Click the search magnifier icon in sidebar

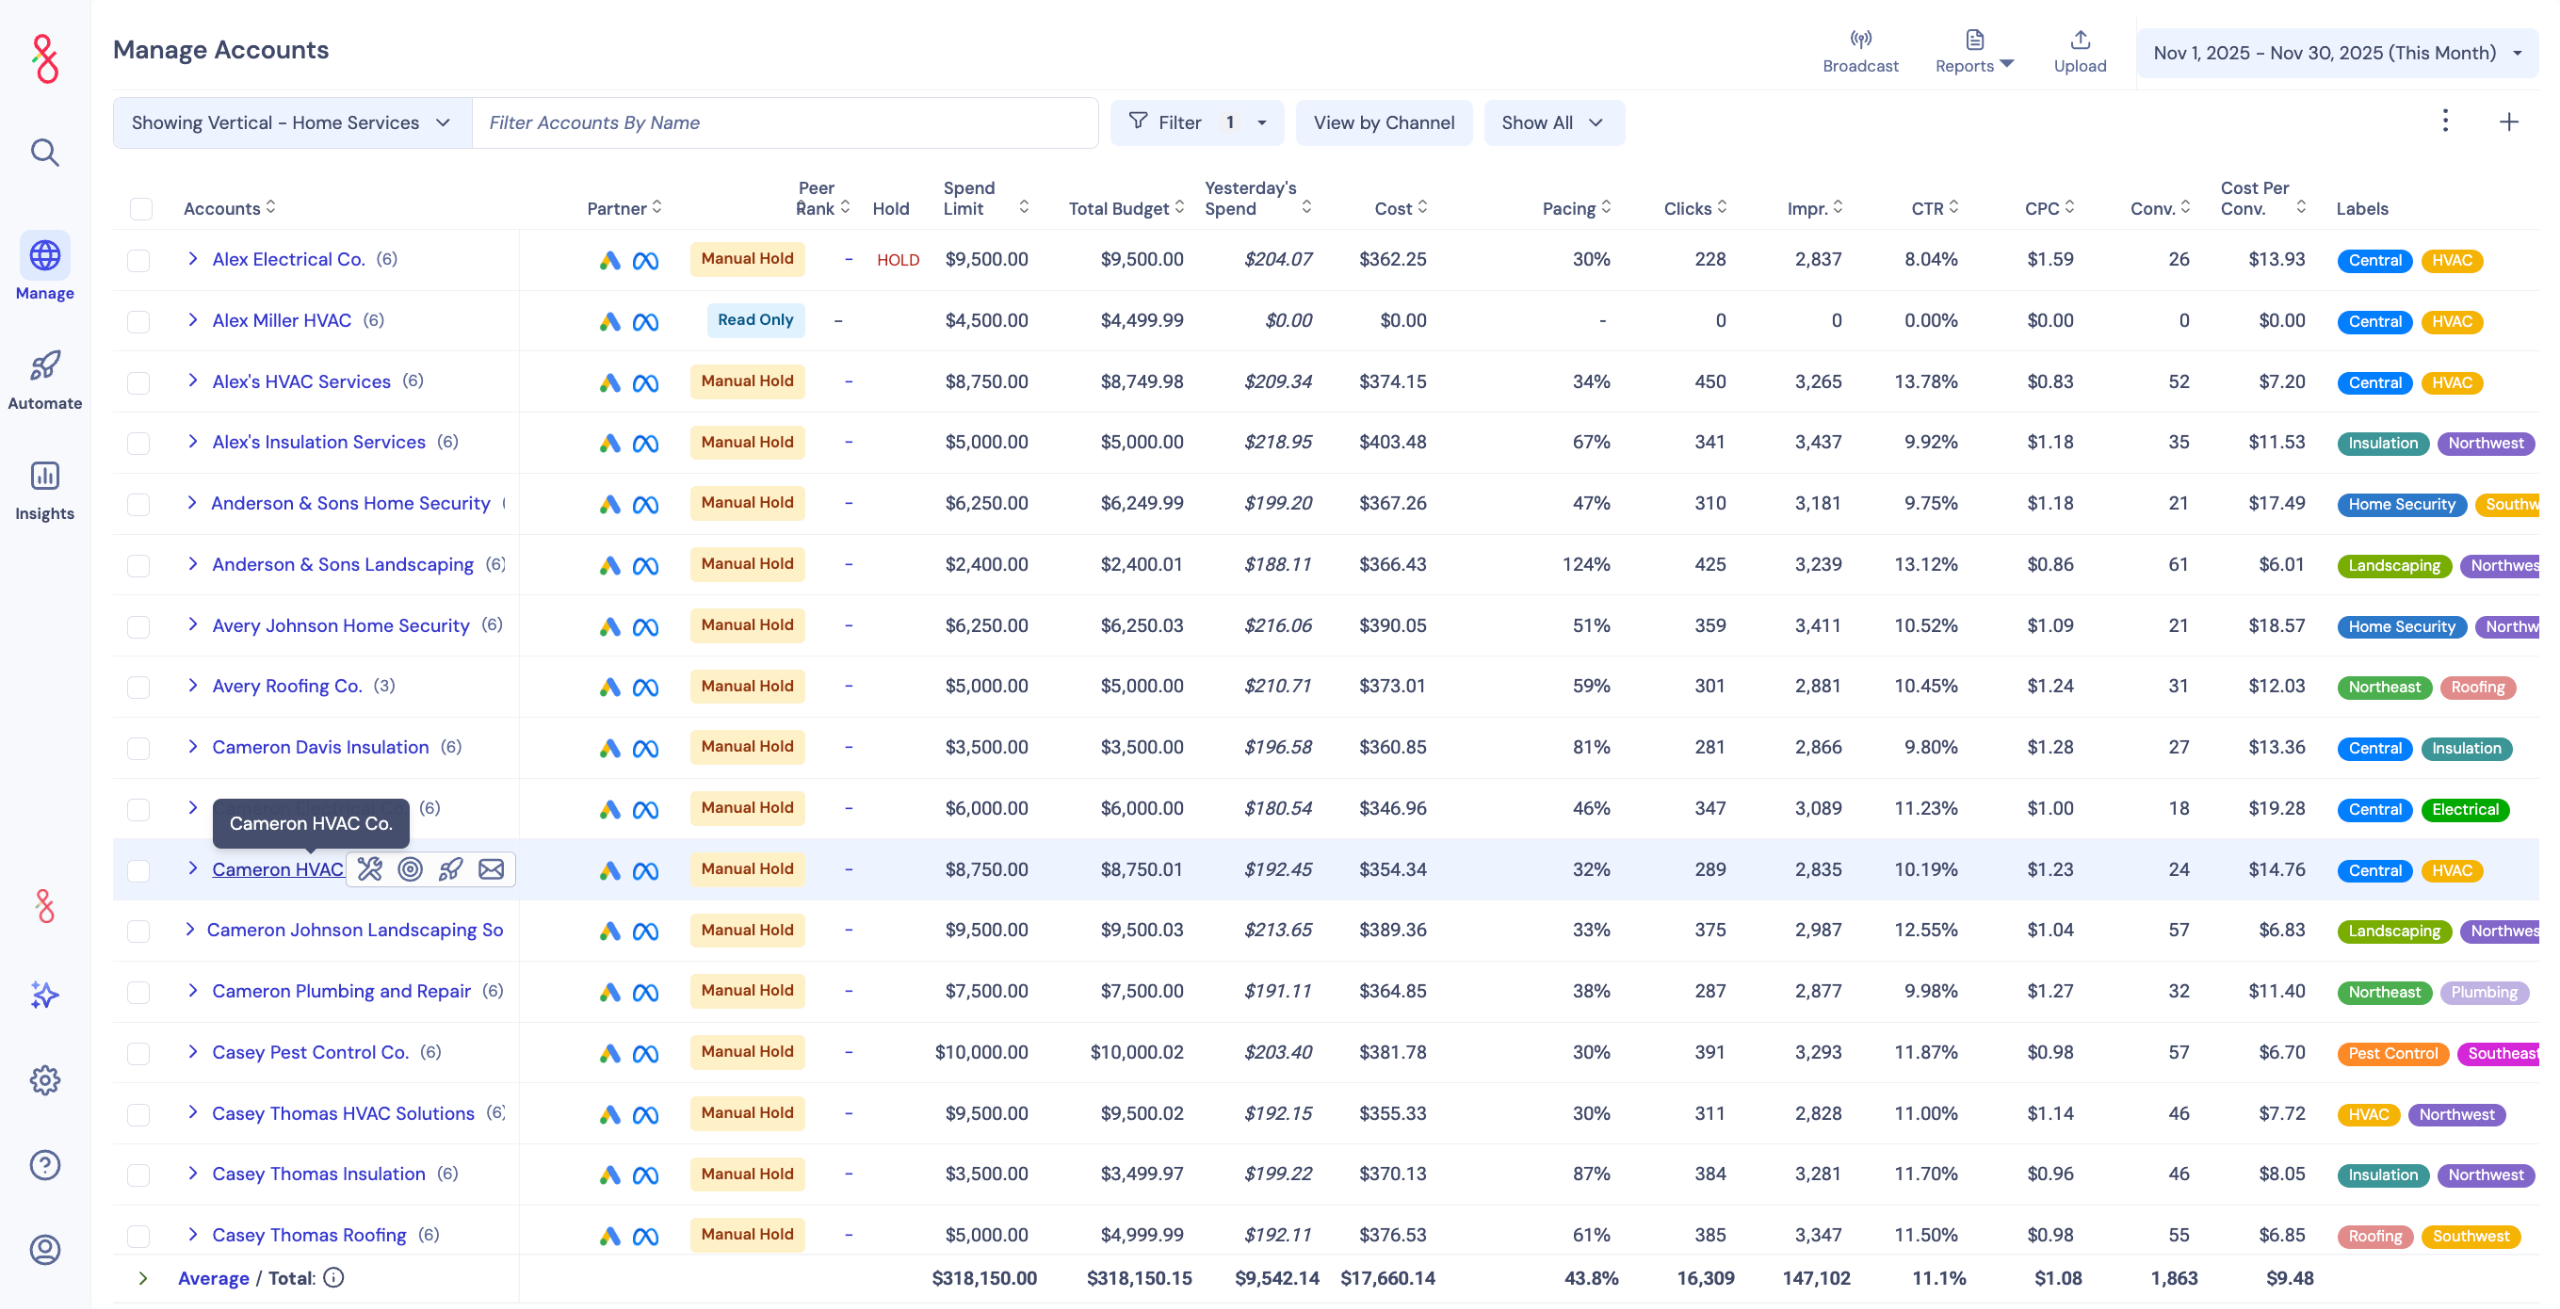pyautogui.click(x=44, y=152)
